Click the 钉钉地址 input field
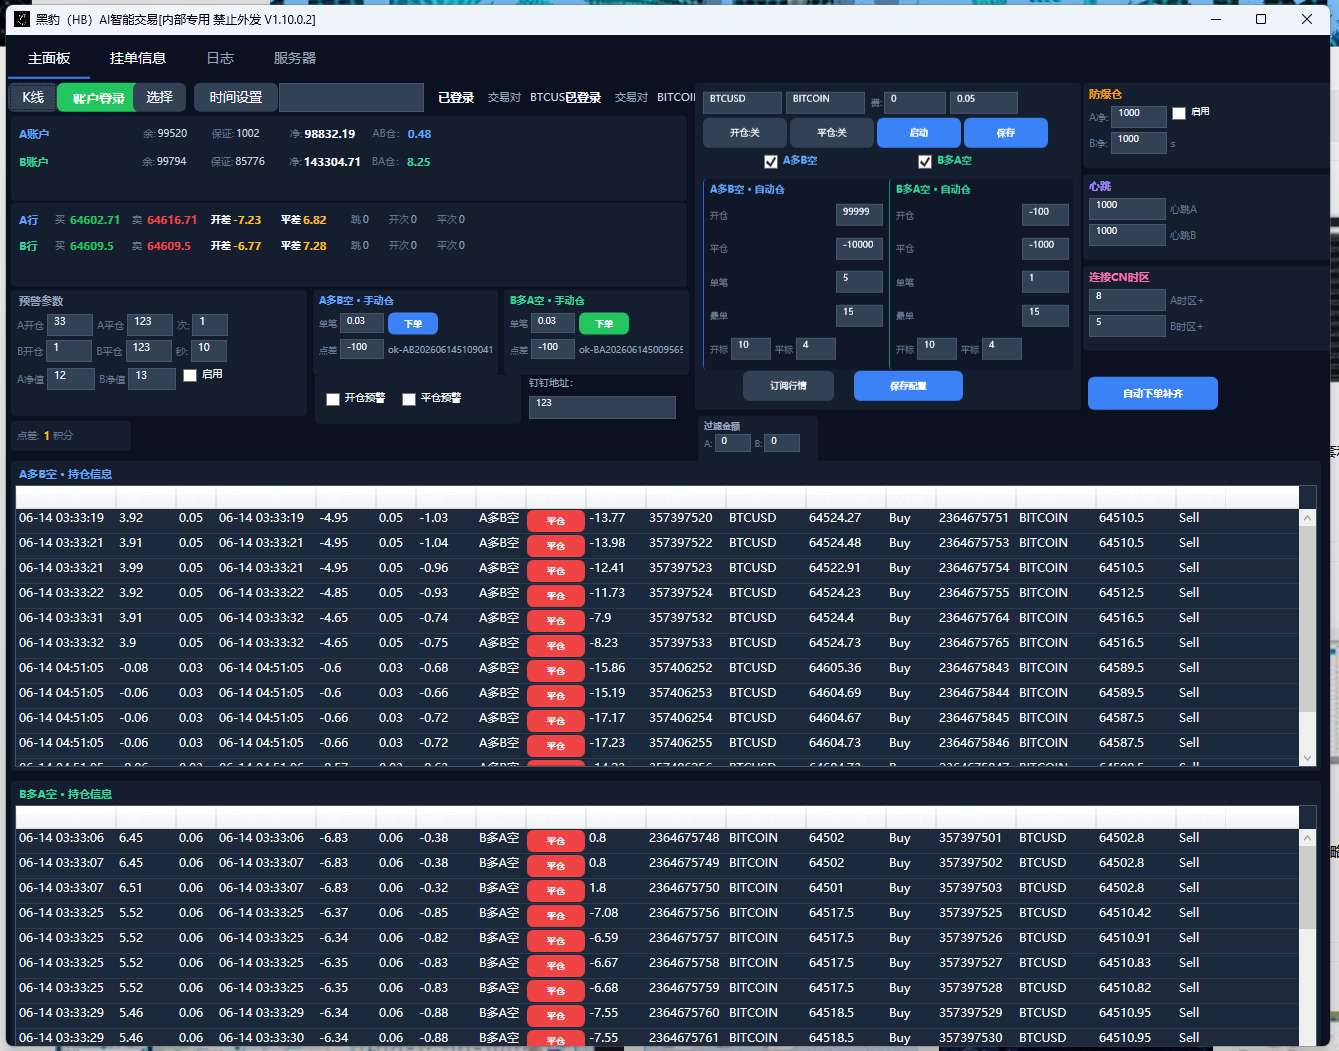 [x=602, y=407]
